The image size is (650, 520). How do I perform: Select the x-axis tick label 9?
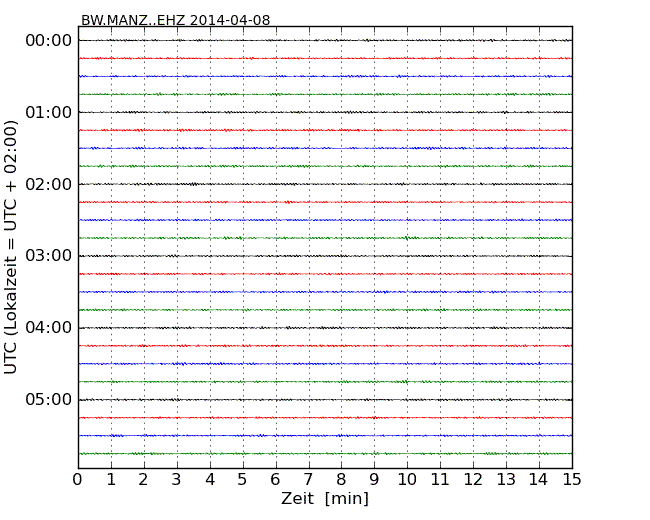[x=374, y=479]
